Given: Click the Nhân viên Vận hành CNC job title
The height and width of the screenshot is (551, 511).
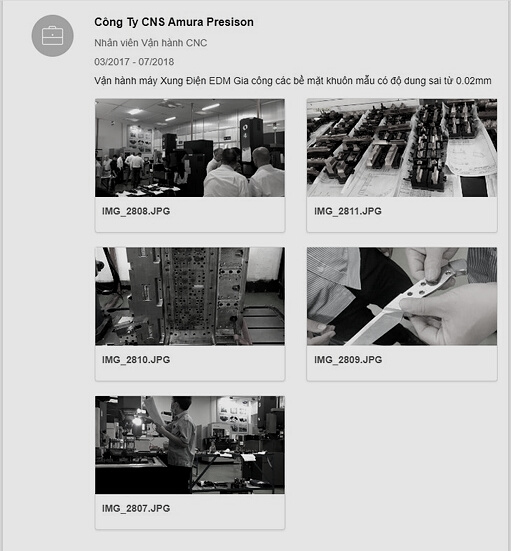Looking at the screenshot, I should click(150, 43).
